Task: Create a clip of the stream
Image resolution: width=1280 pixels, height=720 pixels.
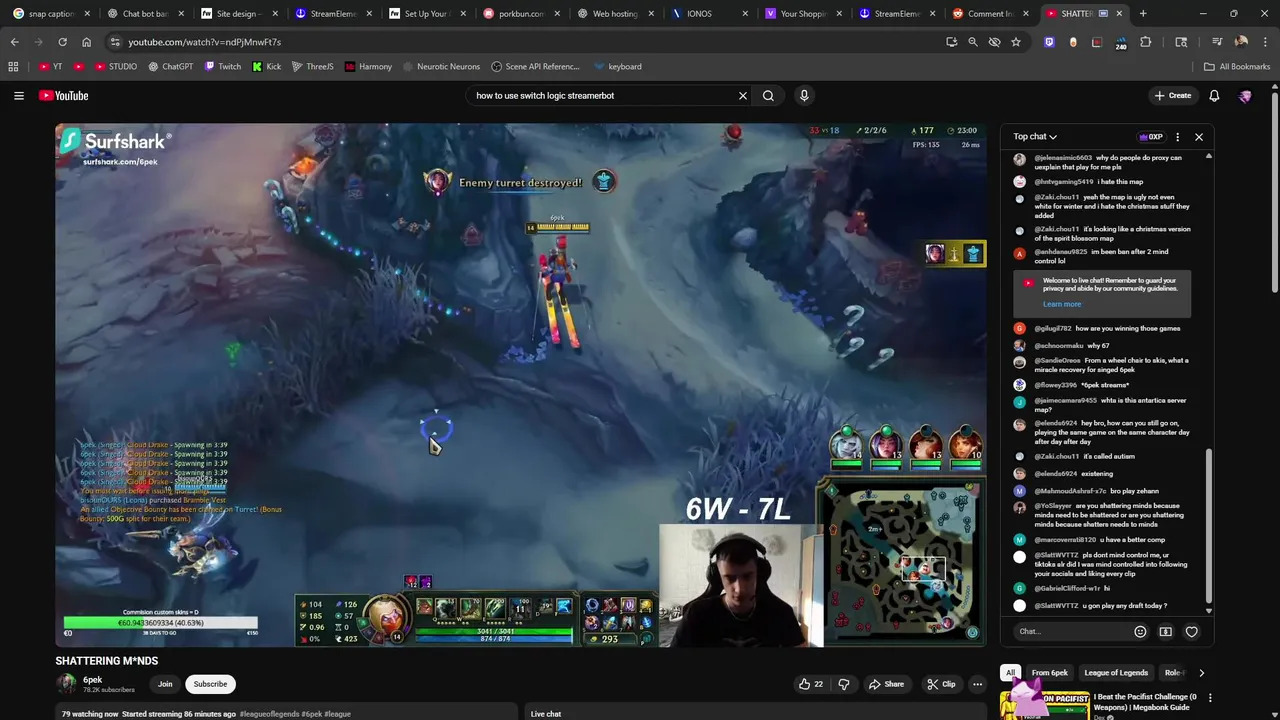Action: [x=941, y=684]
